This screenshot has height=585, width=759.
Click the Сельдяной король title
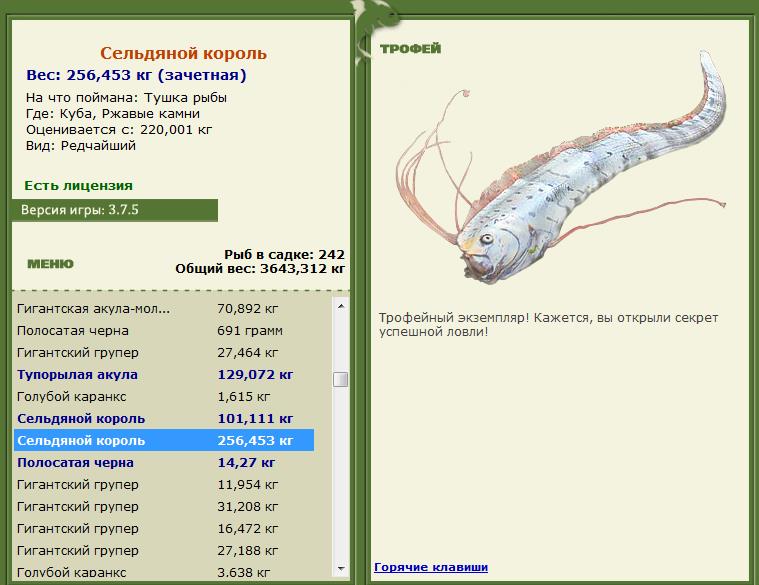pyautogui.click(x=183, y=53)
